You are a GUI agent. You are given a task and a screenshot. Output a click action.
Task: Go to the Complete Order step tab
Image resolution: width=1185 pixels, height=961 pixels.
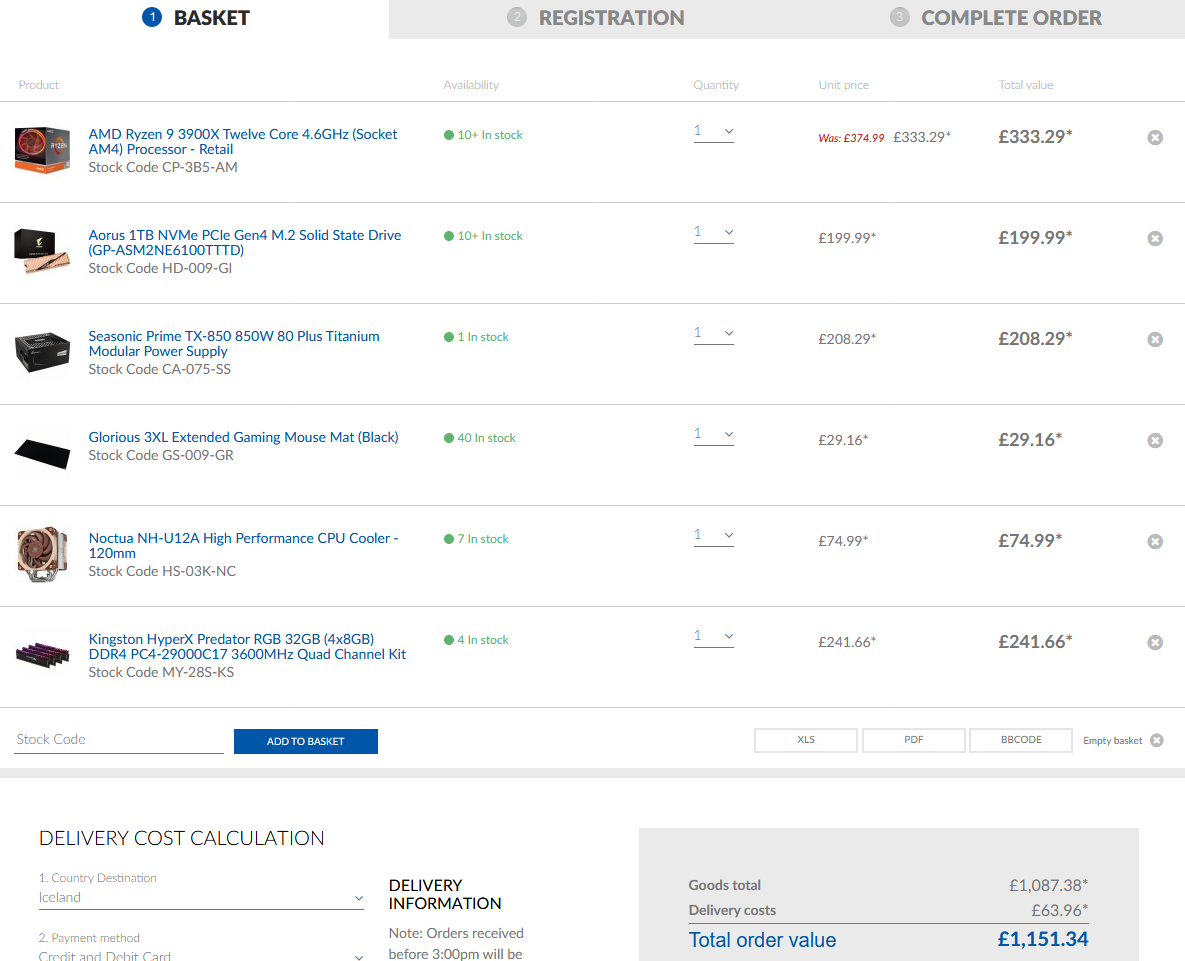996,18
